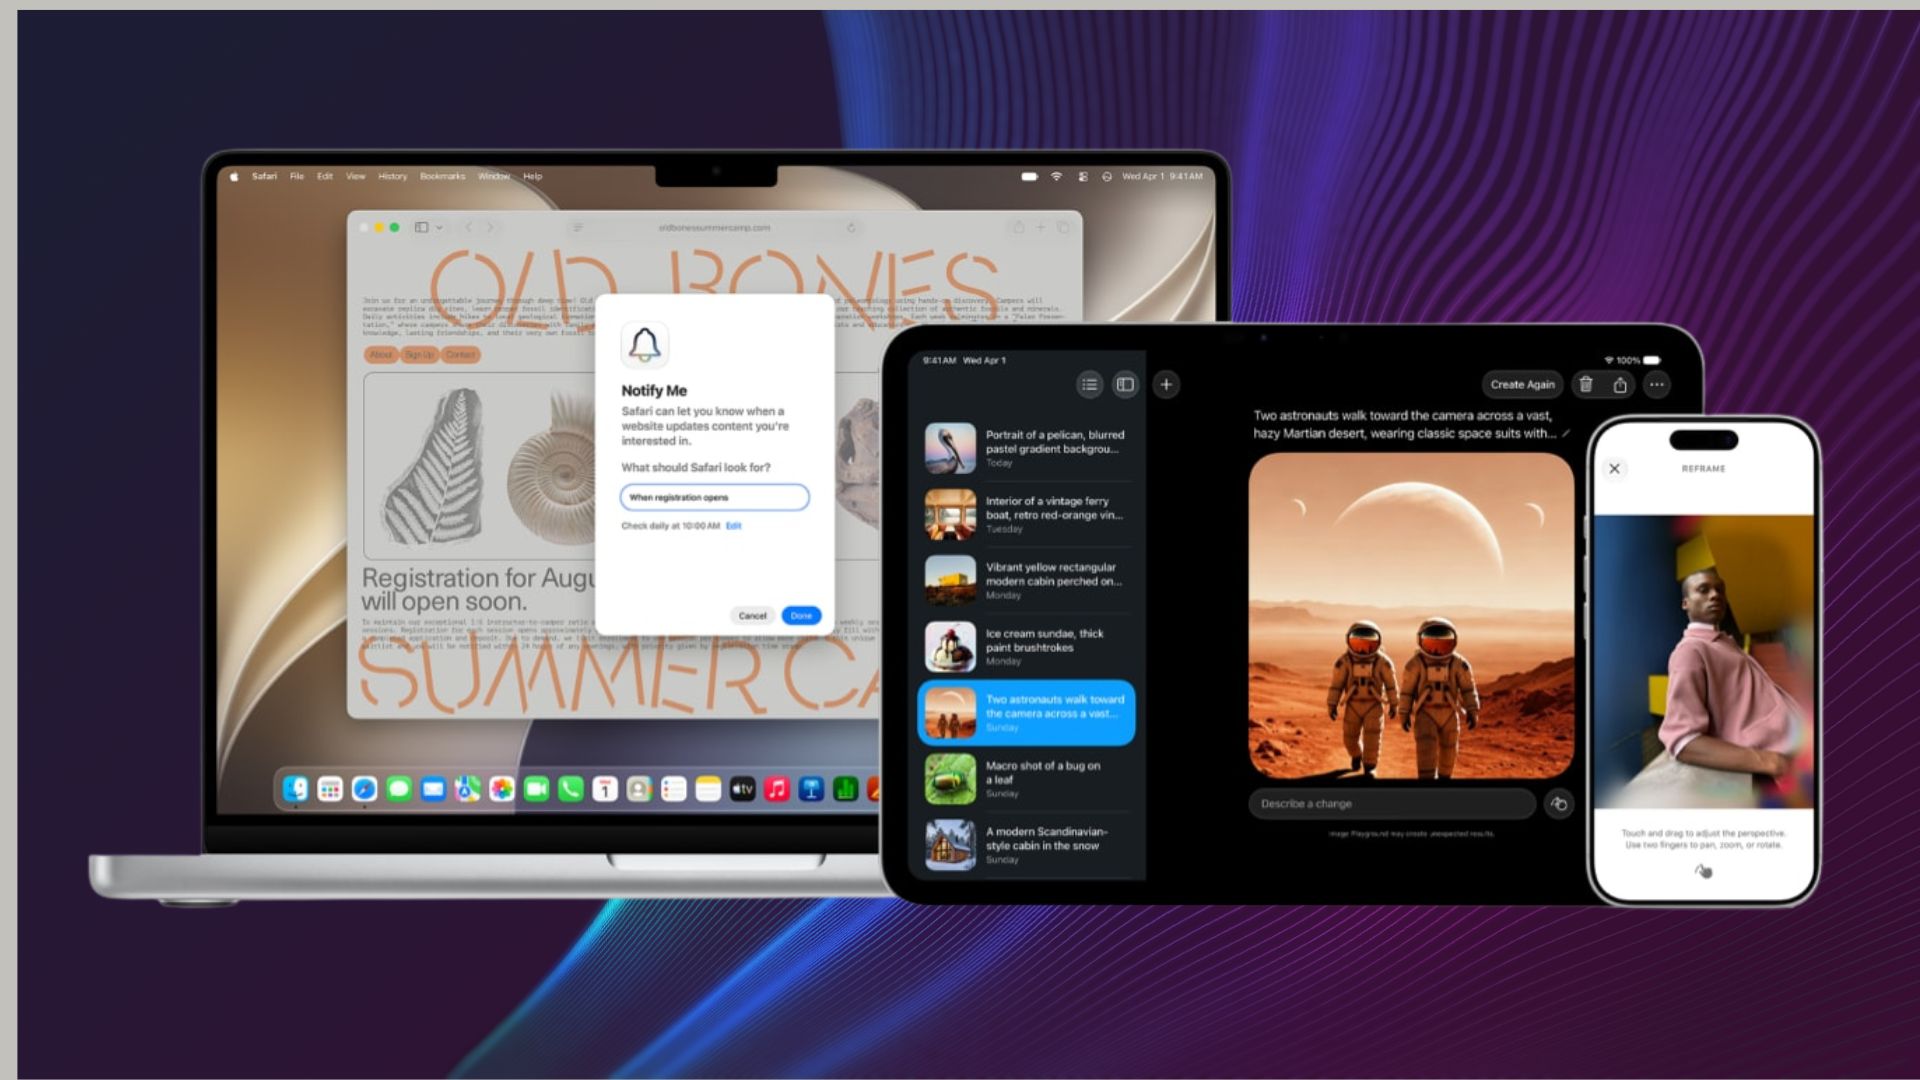The height and width of the screenshot is (1080, 1920).
Task: Open Reminders from the Dock
Action: coord(674,789)
